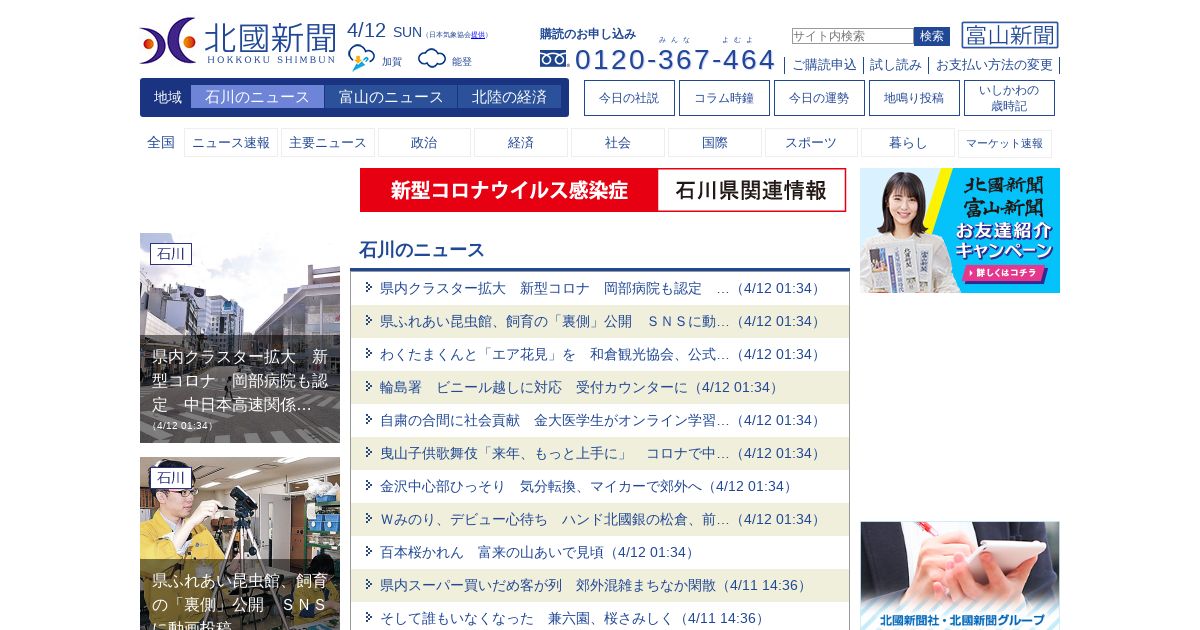
Task: Open 国際 menu item
Action: (715, 143)
